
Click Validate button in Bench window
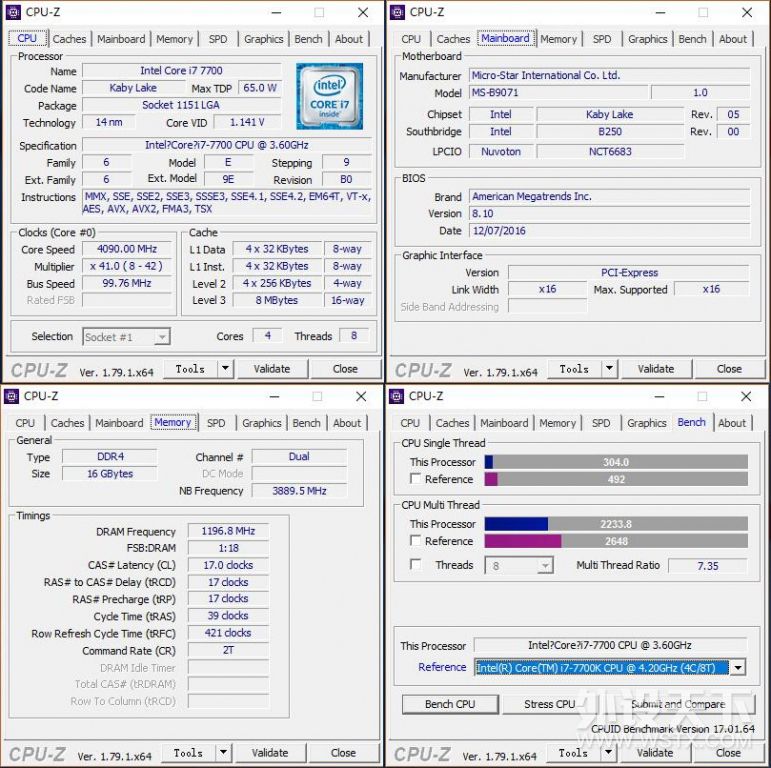655,753
